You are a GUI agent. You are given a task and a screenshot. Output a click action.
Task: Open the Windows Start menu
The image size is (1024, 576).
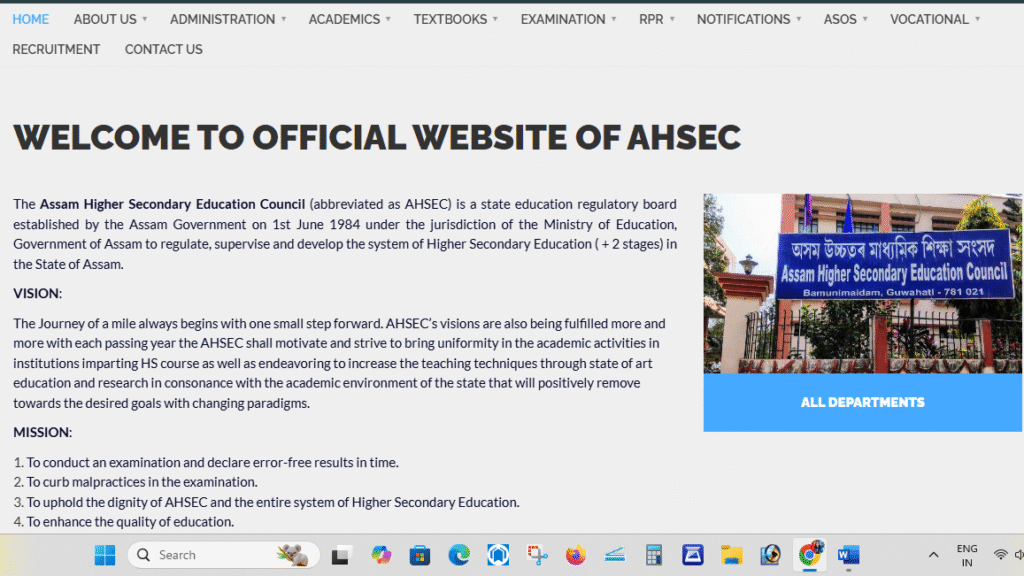[x=104, y=555]
